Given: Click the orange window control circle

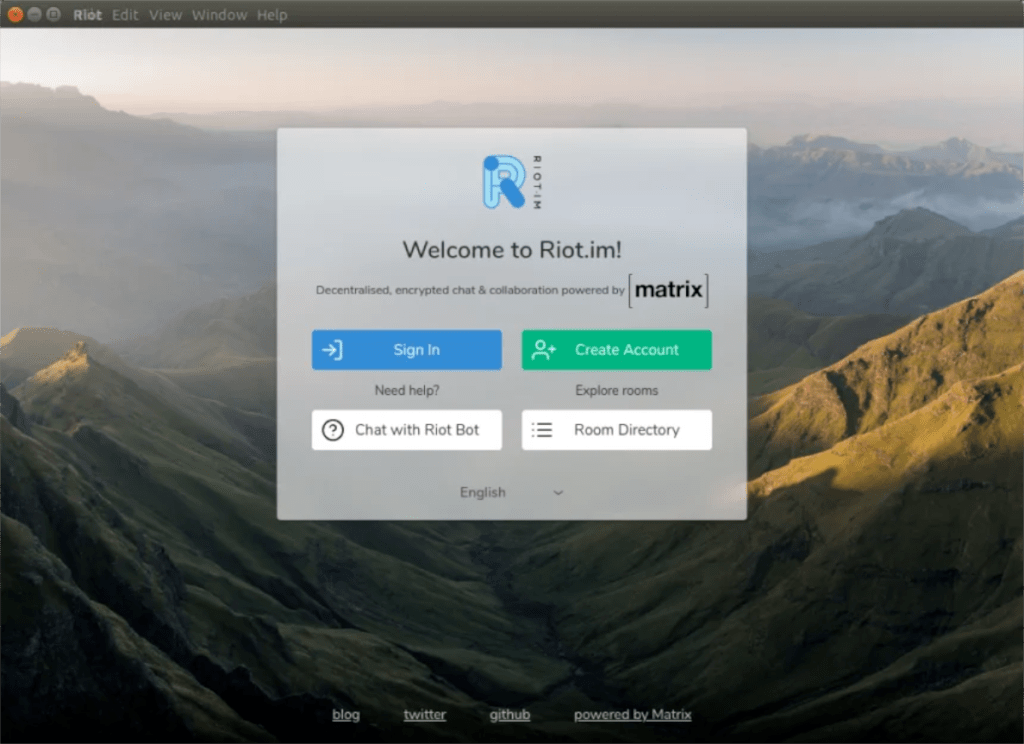Looking at the screenshot, I should tap(14, 15).
